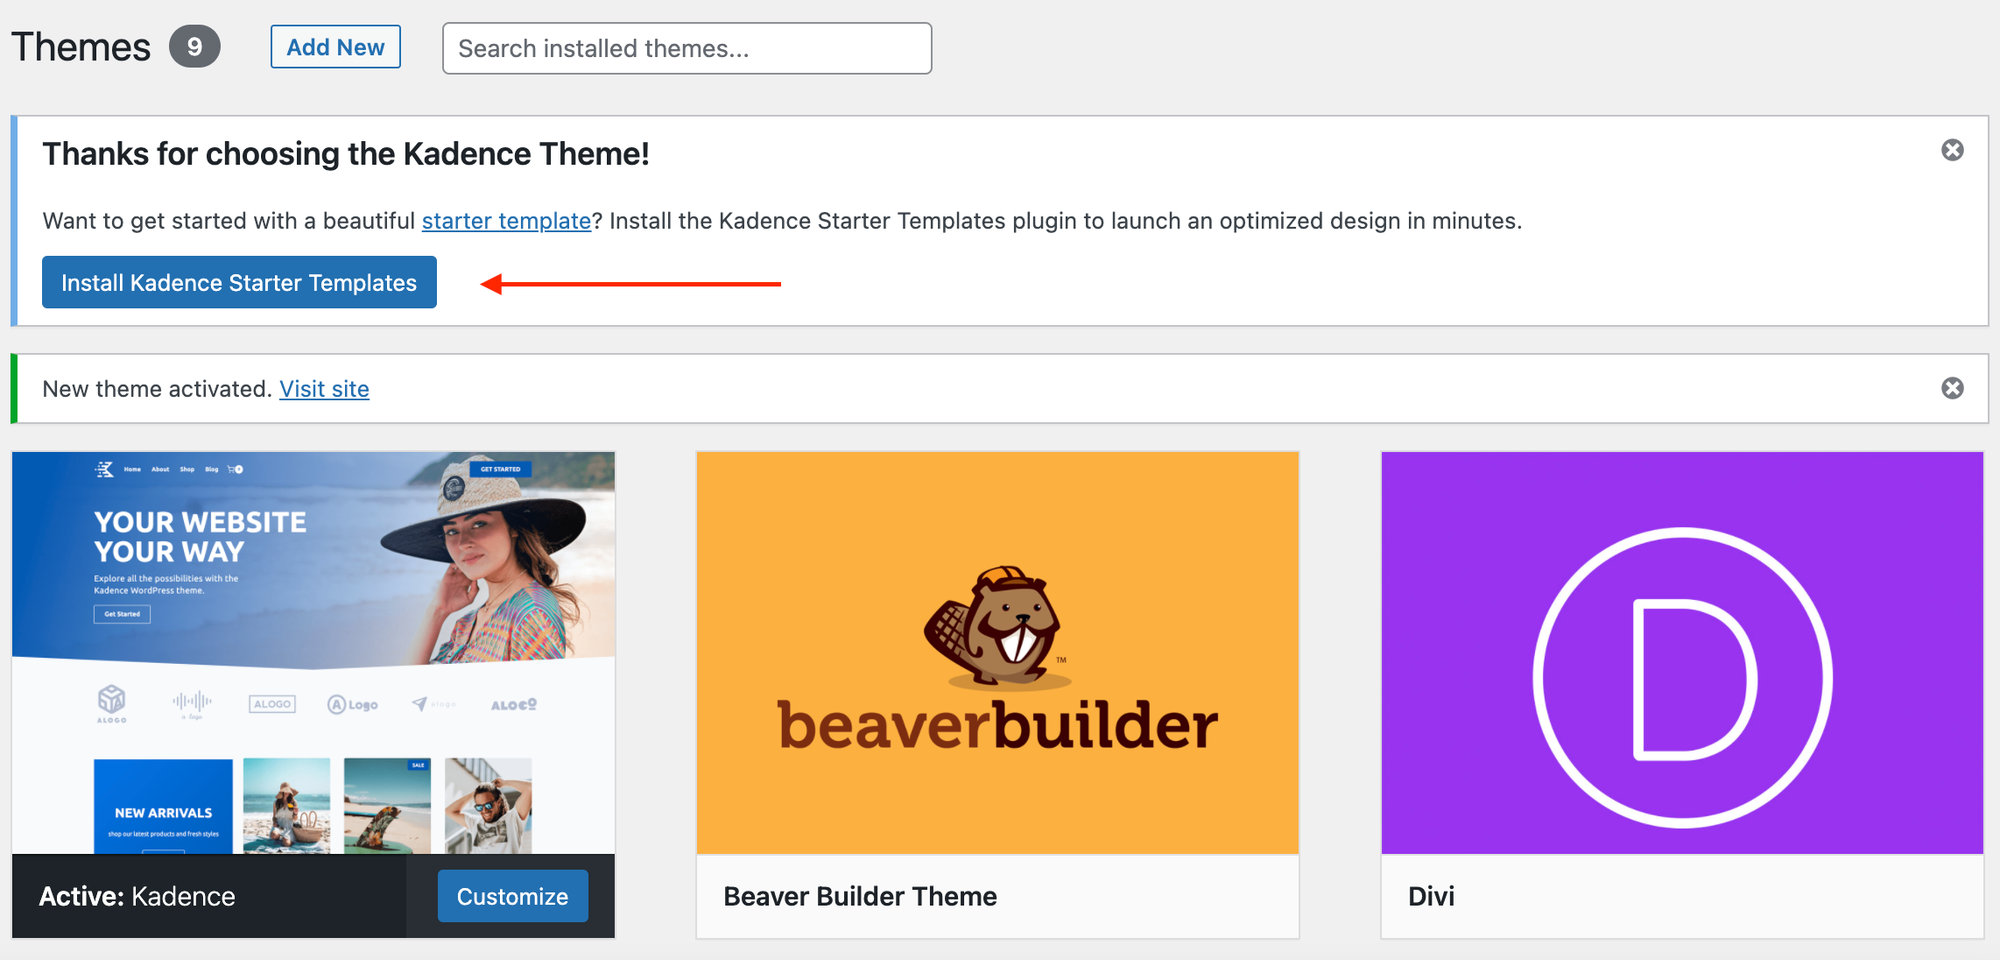Dismiss the Kadence Theme welcome notice
The height and width of the screenshot is (960, 2000).
1952,150
